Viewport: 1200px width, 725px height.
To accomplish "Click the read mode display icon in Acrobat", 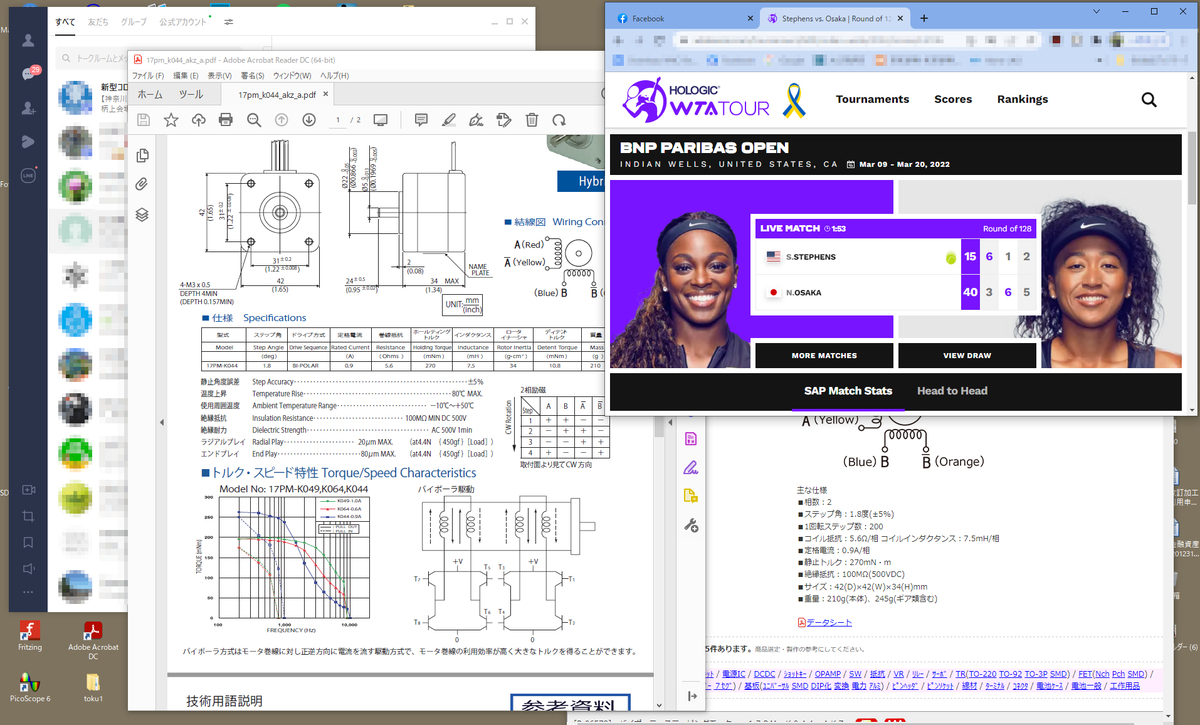I will [381, 120].
